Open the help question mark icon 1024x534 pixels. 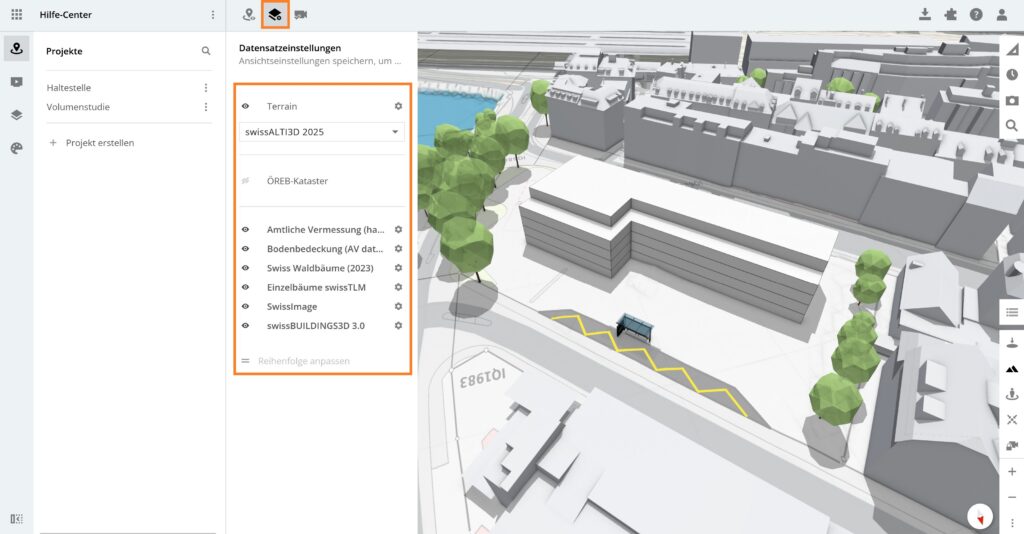pos(976,15)
